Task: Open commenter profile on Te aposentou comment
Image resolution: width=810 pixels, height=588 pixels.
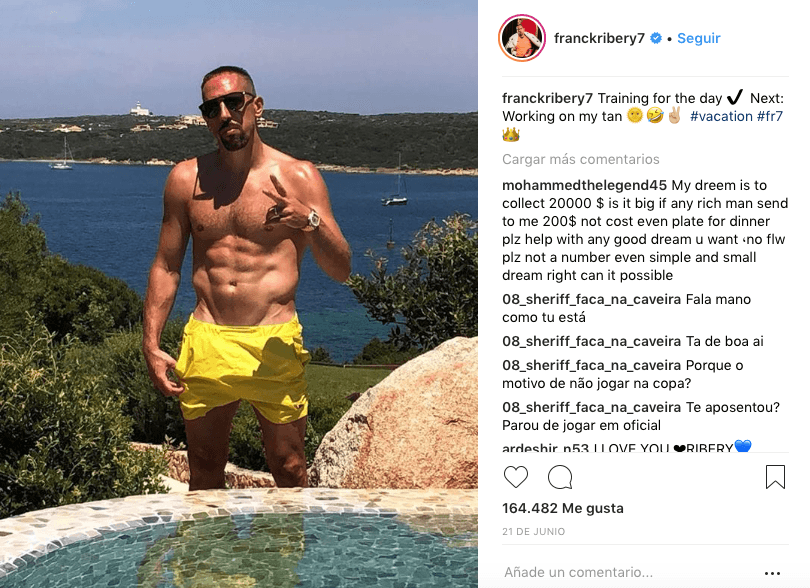Action: 591,408
